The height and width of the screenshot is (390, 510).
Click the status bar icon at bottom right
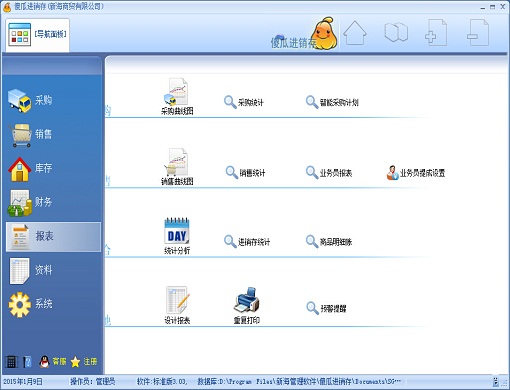(x=496, y=381)
